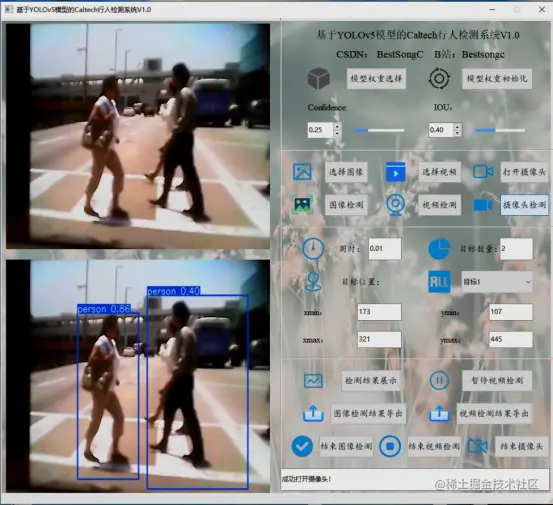
Task: Click the upload icon beside 视频检测结果导出
Action: [x=439, y=413]
